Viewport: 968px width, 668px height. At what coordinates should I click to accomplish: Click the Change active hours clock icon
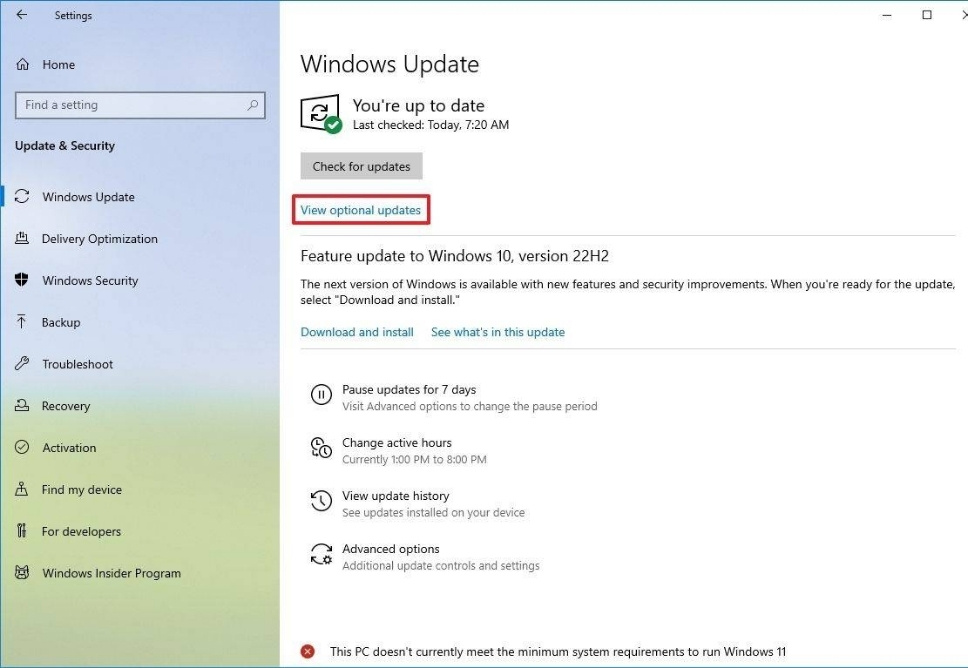point(321,449)
